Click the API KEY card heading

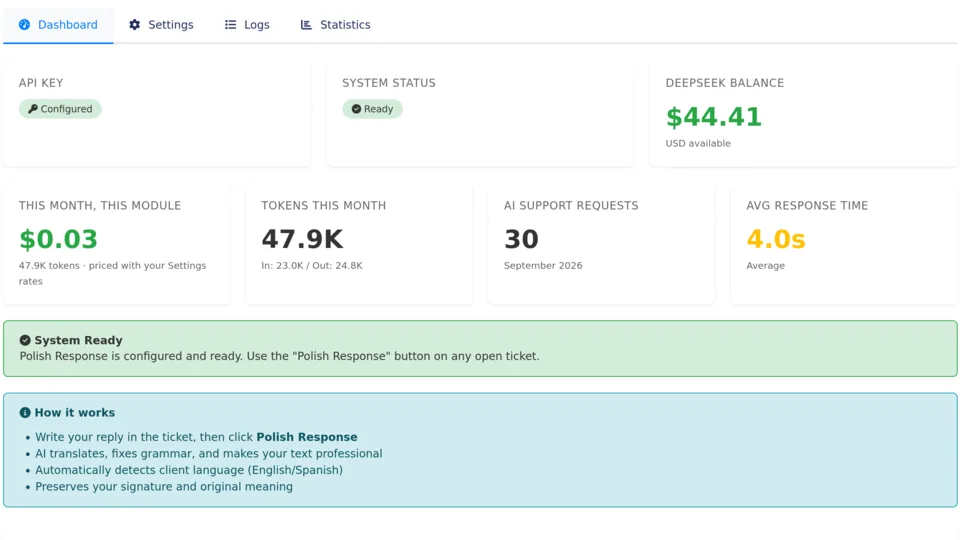[41, 83]
